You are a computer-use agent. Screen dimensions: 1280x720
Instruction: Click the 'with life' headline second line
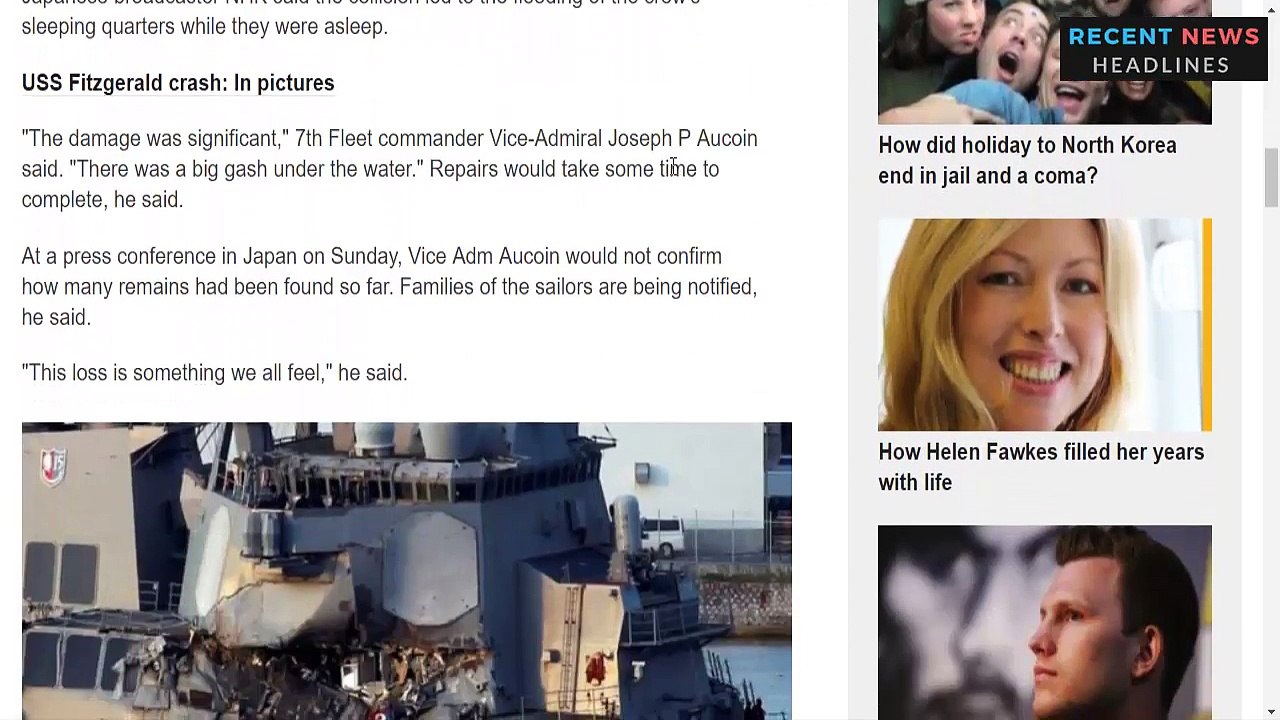click(x=915, y=483)
